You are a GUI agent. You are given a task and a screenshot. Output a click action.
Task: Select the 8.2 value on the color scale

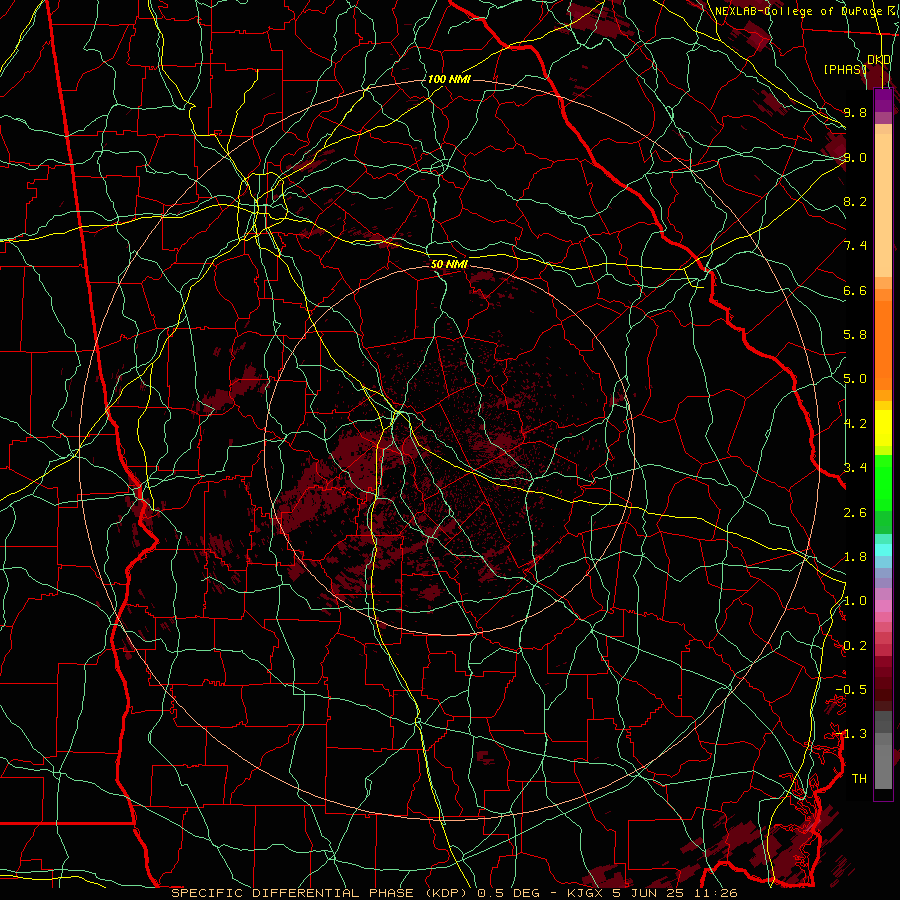[855, 201]
